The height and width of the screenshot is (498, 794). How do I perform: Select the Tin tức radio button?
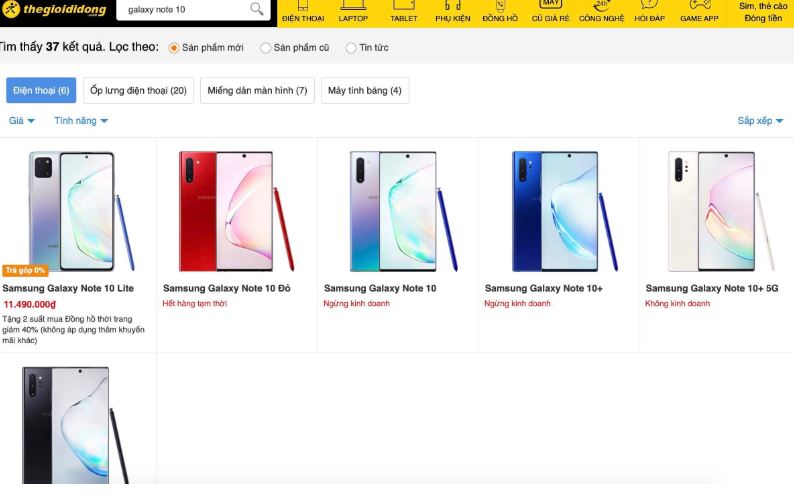click(351, 48)
